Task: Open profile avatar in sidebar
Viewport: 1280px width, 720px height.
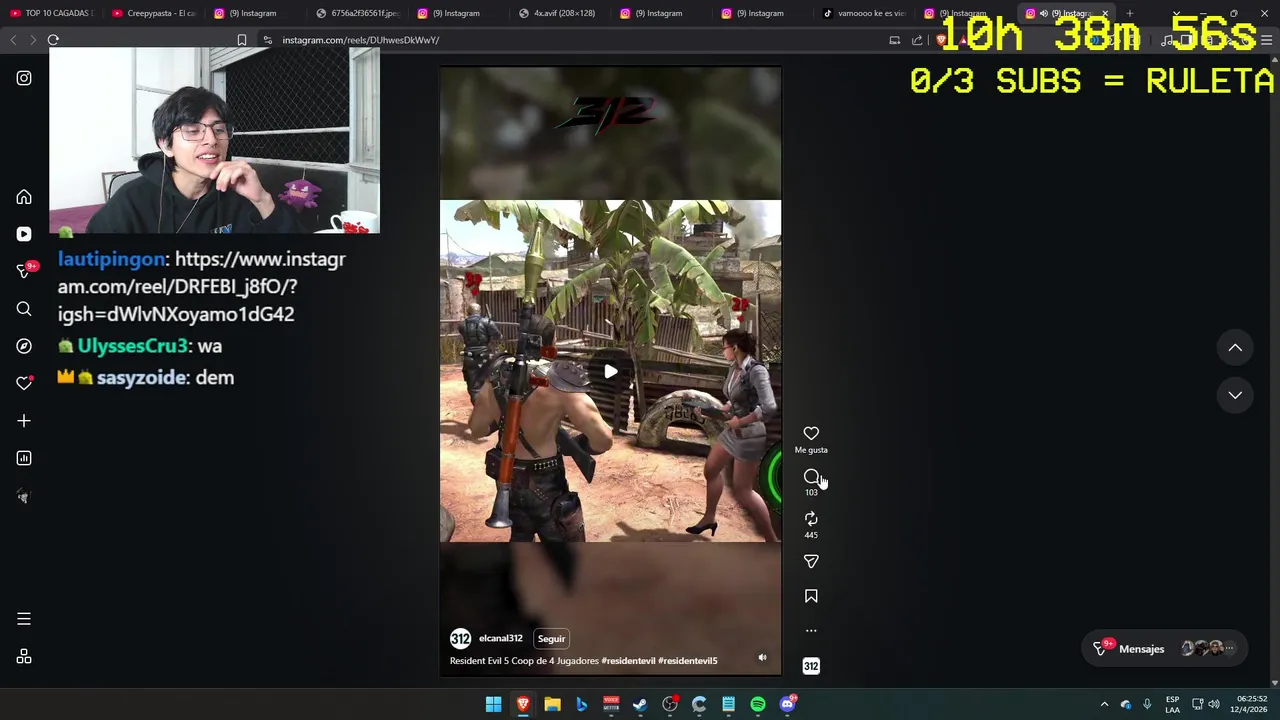Action: click(x=24, y=496)
